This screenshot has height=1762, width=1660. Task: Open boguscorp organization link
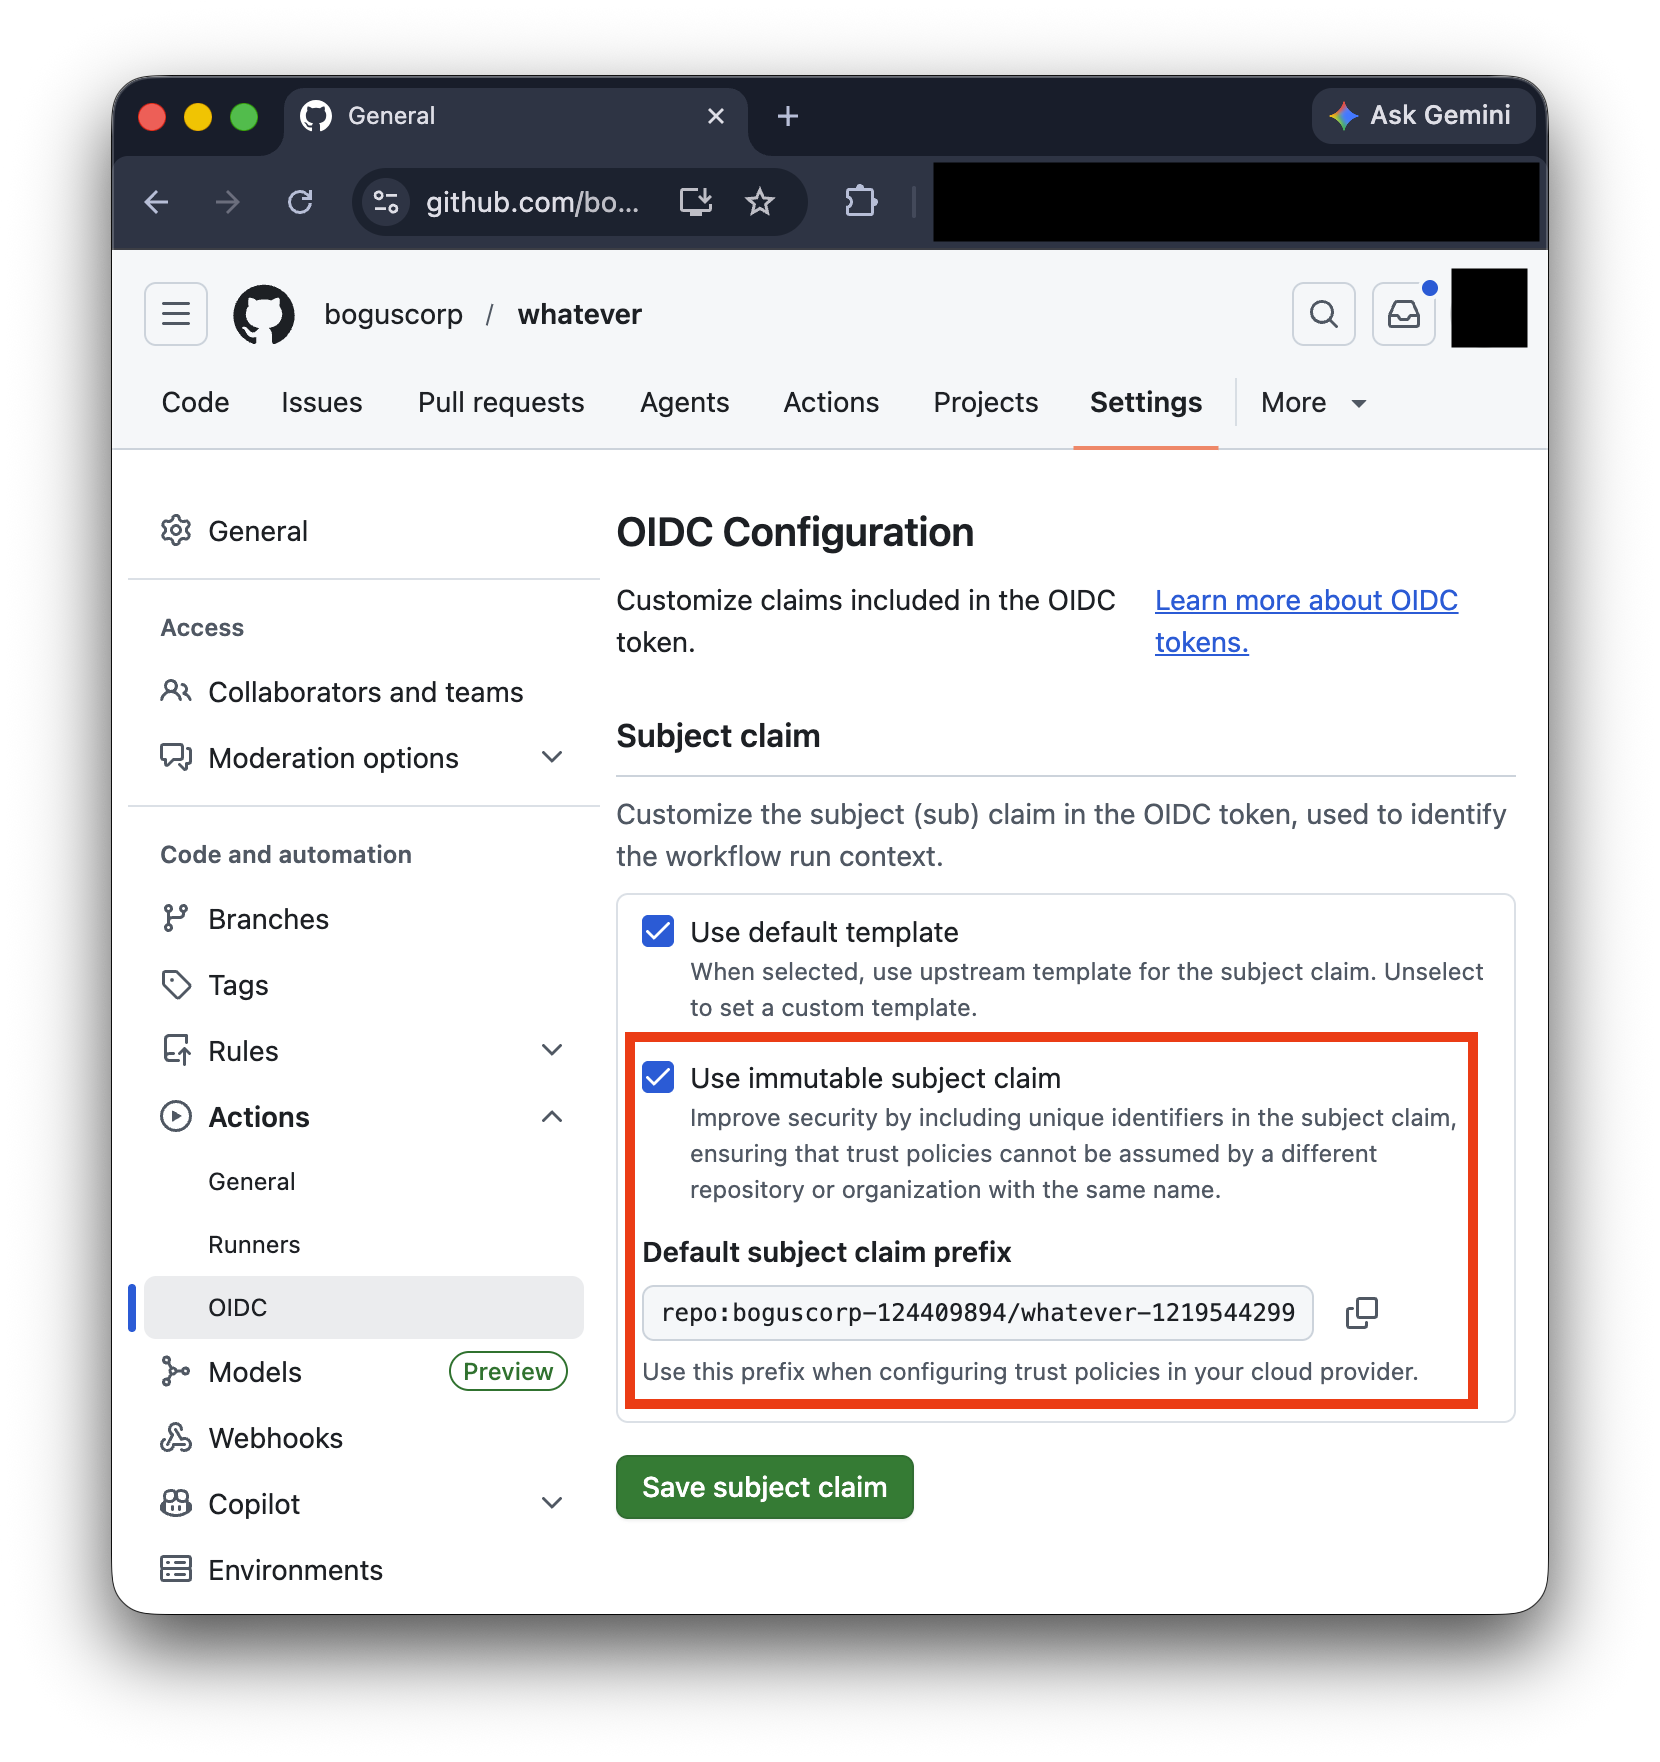[394, 314]
